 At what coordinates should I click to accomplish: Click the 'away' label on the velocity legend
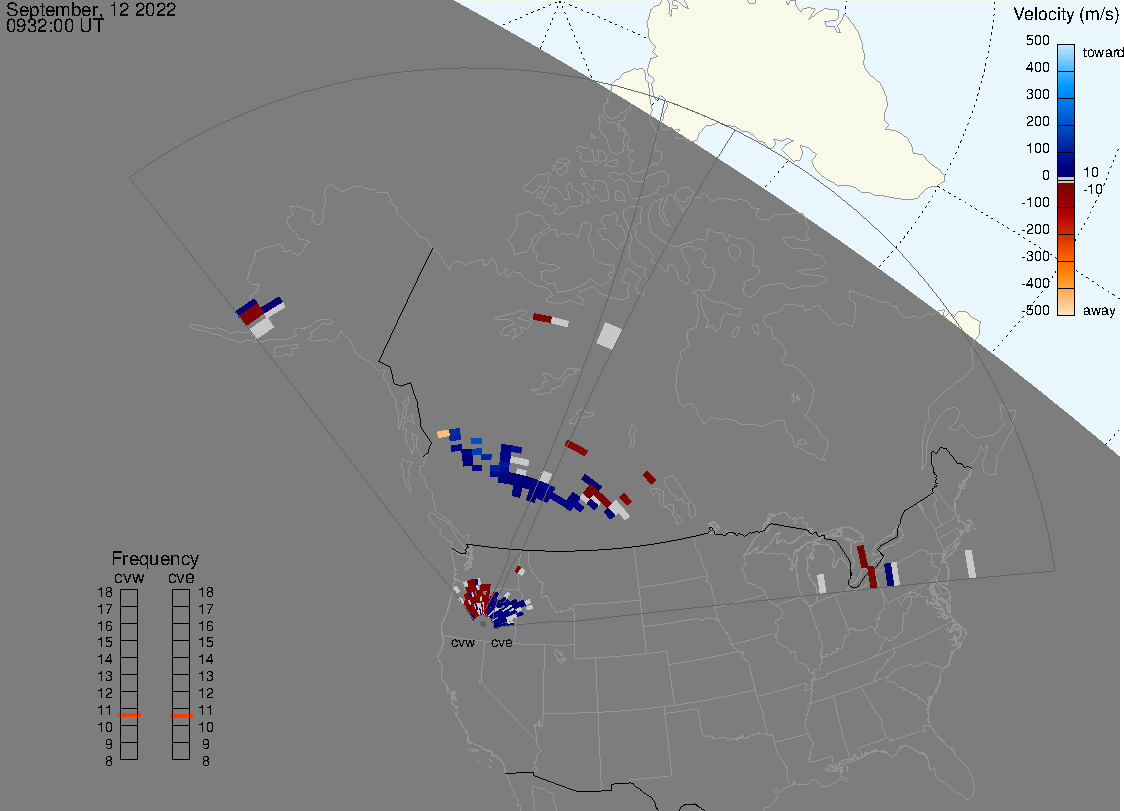coord(1099,310)
